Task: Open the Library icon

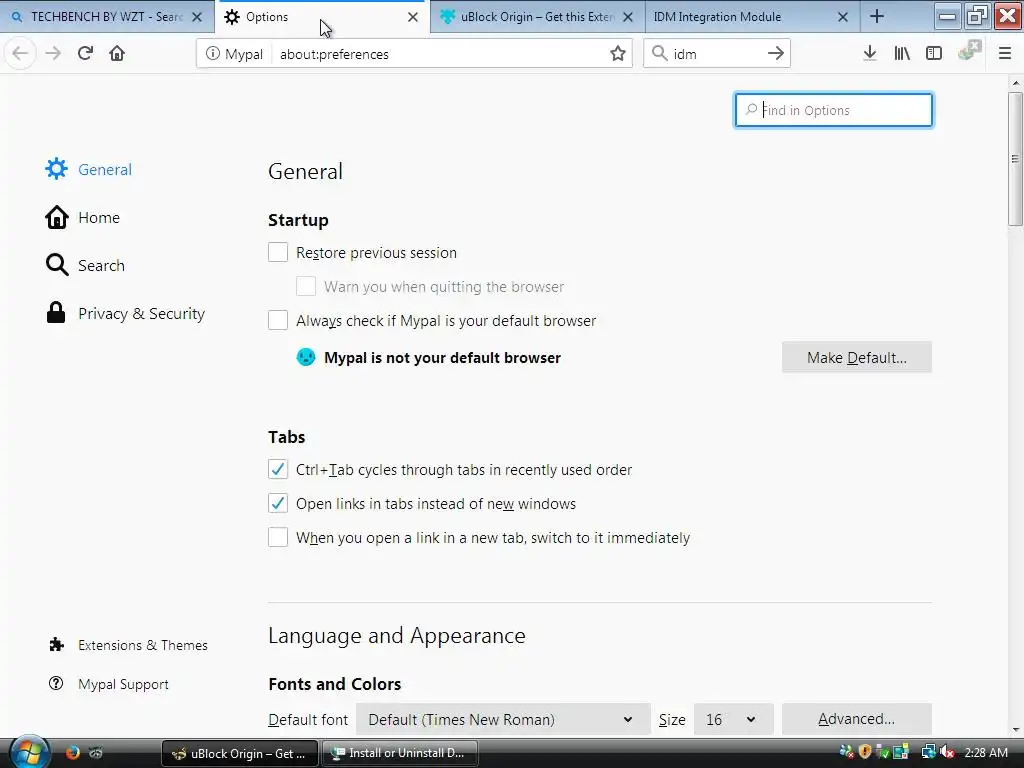Action: (902, 54)
